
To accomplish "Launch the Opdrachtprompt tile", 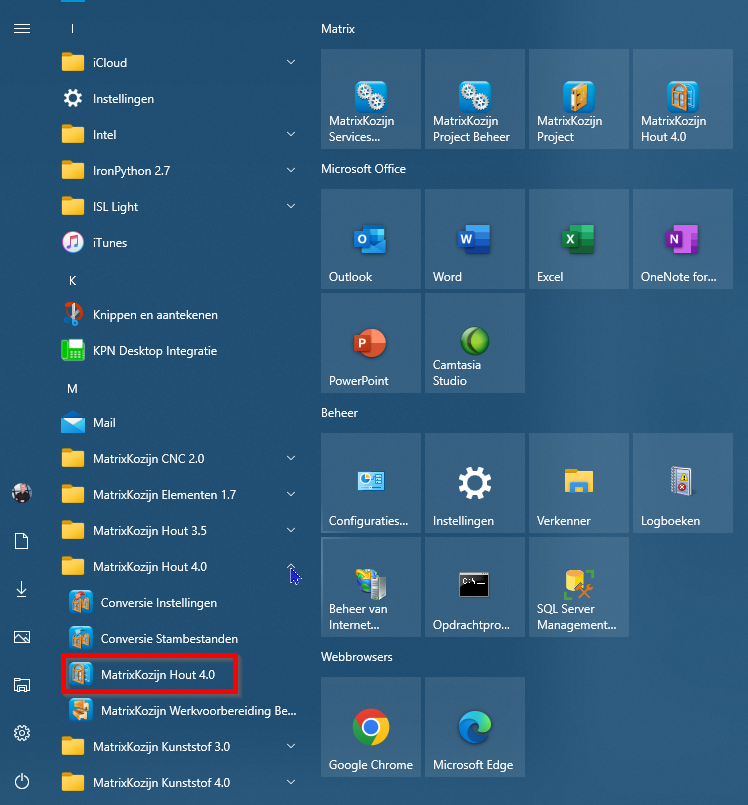I will pos(474,587).
